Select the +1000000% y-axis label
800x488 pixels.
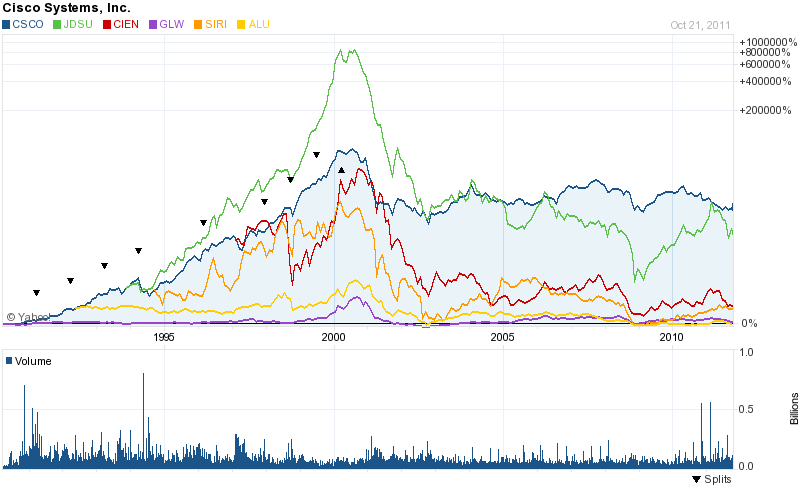point(768,42)
